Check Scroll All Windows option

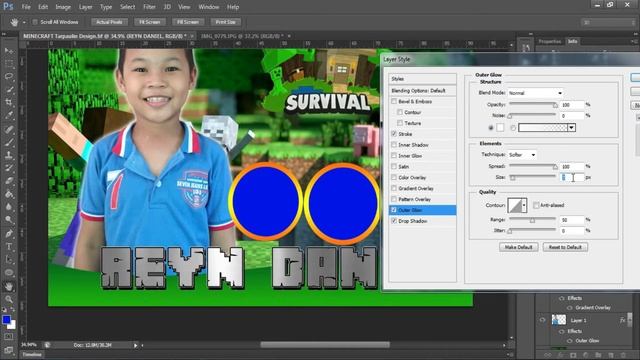click(35, 22)
